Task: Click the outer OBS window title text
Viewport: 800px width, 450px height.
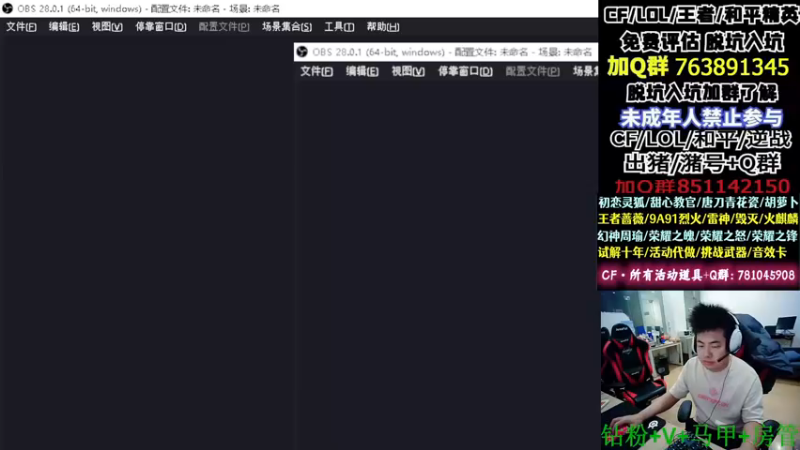Action: tap(148, 9)
